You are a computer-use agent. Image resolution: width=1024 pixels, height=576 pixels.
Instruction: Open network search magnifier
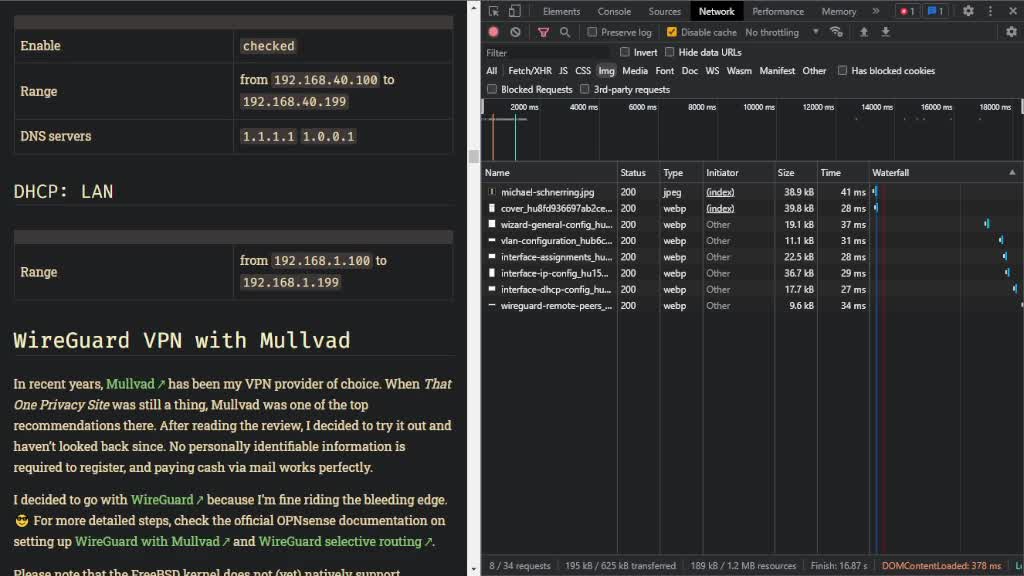[565, 32]
